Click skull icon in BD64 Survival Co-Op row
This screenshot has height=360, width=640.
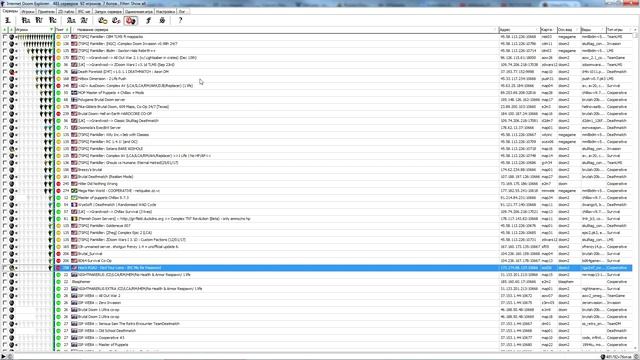tap(12, 261)
